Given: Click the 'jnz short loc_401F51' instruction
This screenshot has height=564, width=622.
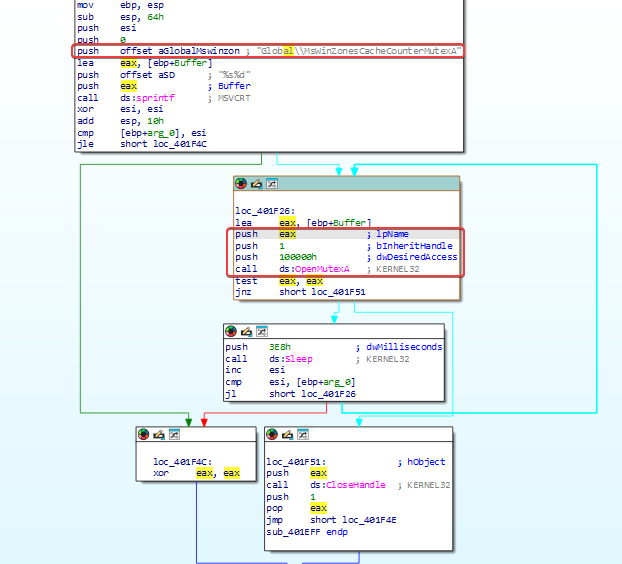Looking at the screenshot, I should [300, 292].
